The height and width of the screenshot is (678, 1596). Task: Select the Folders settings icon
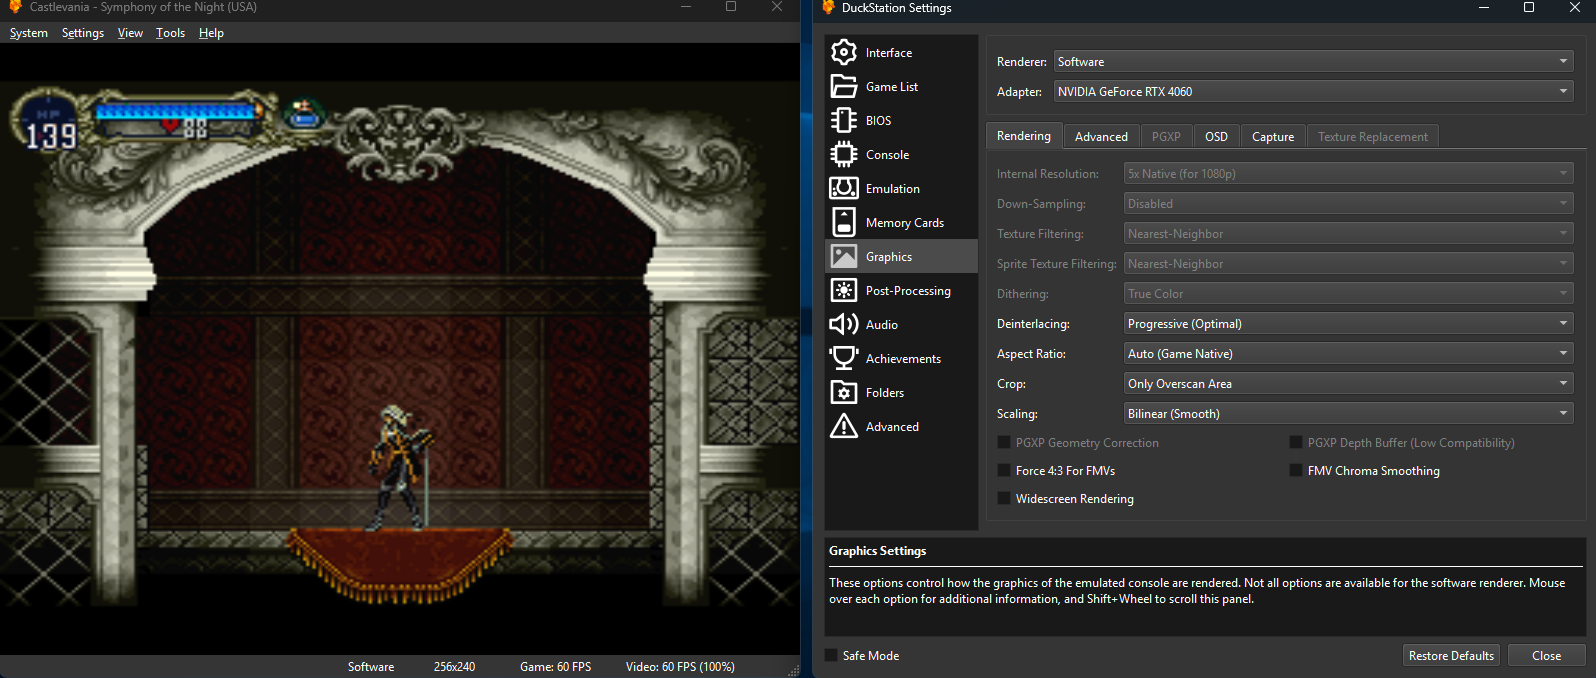click(844, 392)
